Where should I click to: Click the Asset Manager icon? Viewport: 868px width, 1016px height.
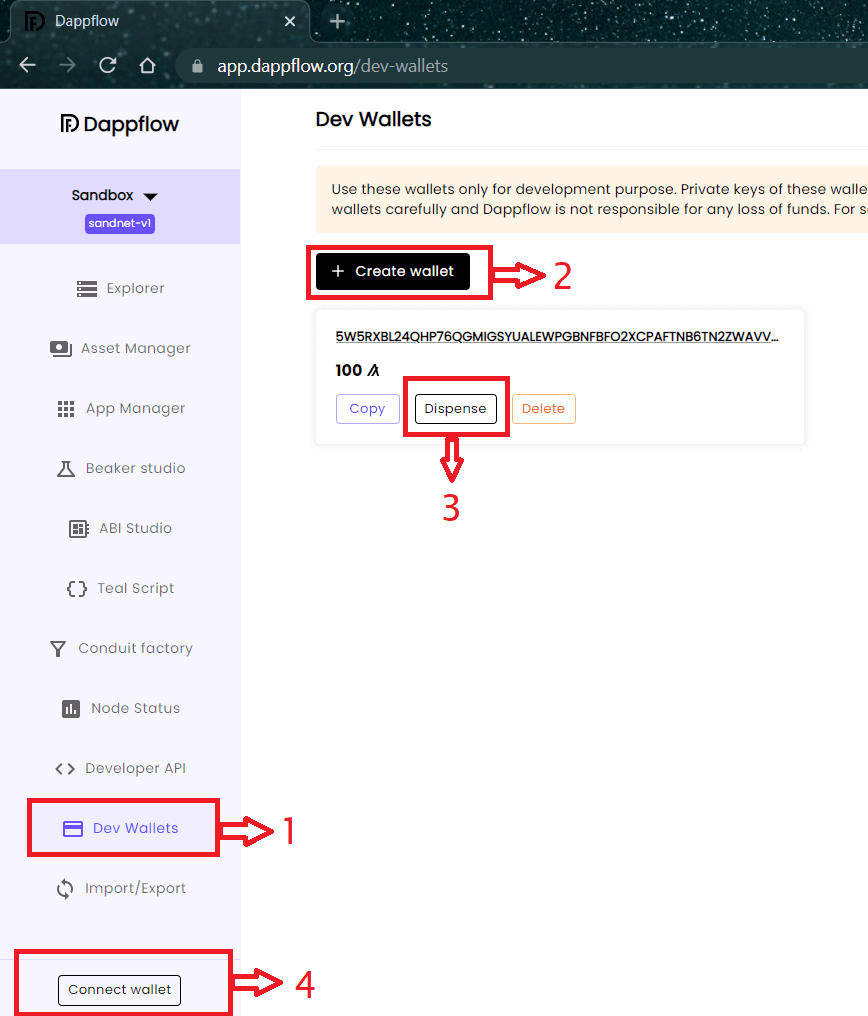pyautogui.click(x=61, y=349)
